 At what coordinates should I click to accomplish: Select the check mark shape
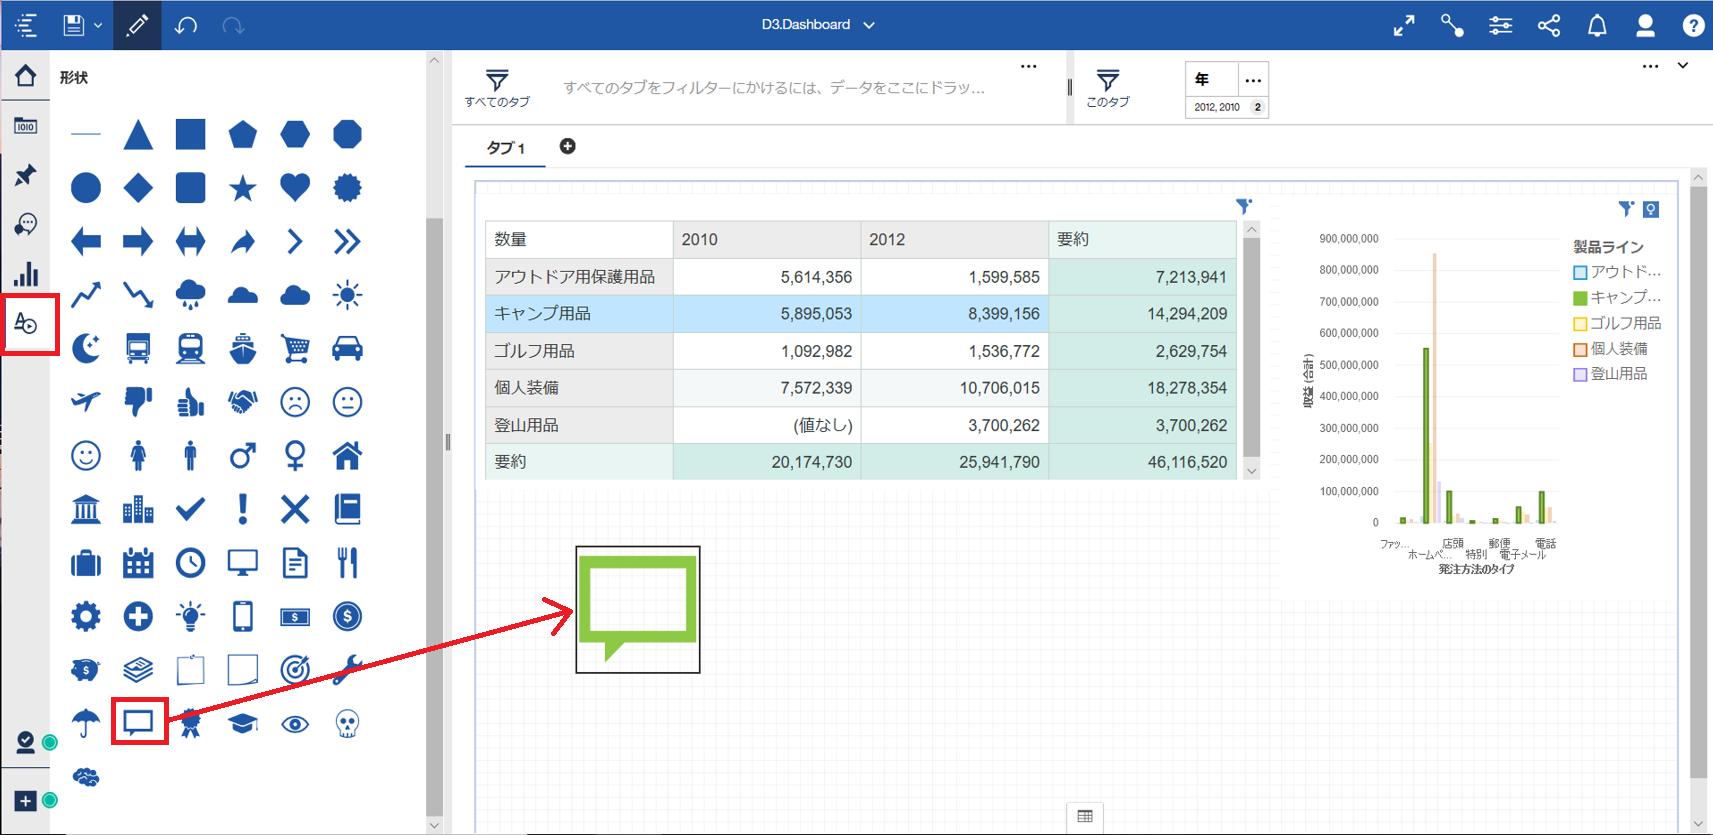click(190, 509)
